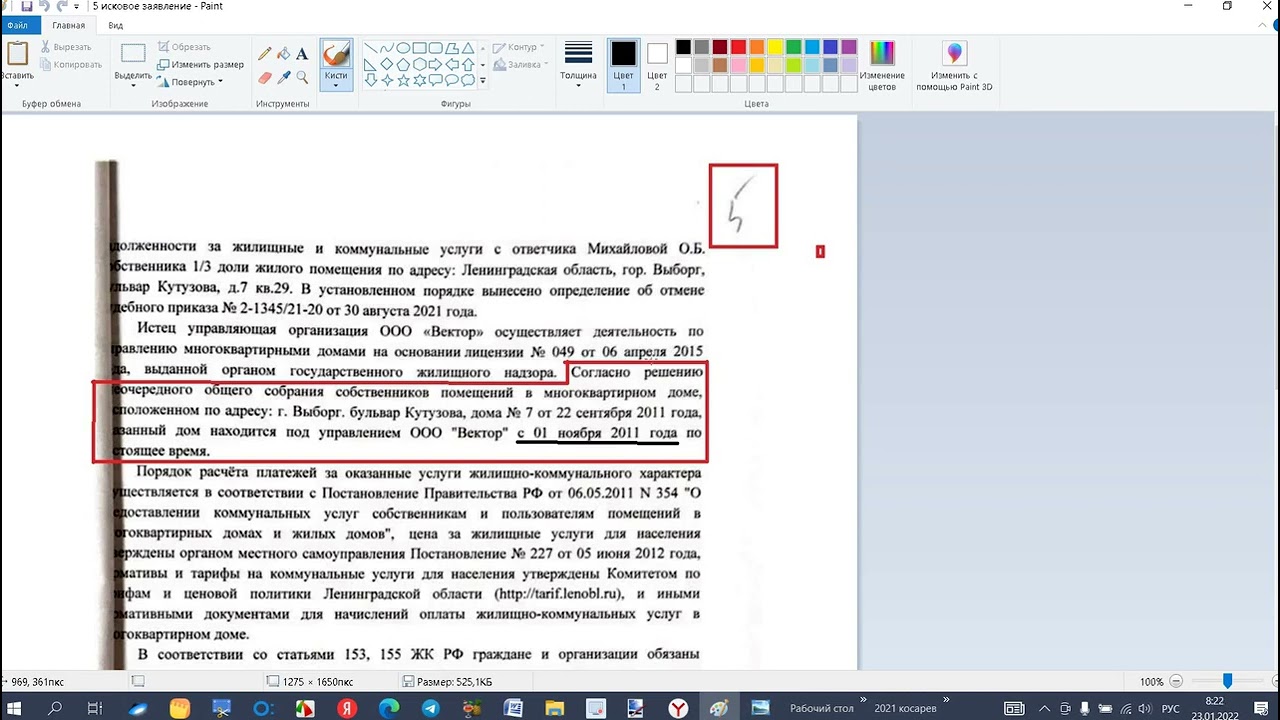This screenshot has height=720, width=1280.
Task: Open the Select (Выделить) dropdown arrow
Action: [133, 85]
